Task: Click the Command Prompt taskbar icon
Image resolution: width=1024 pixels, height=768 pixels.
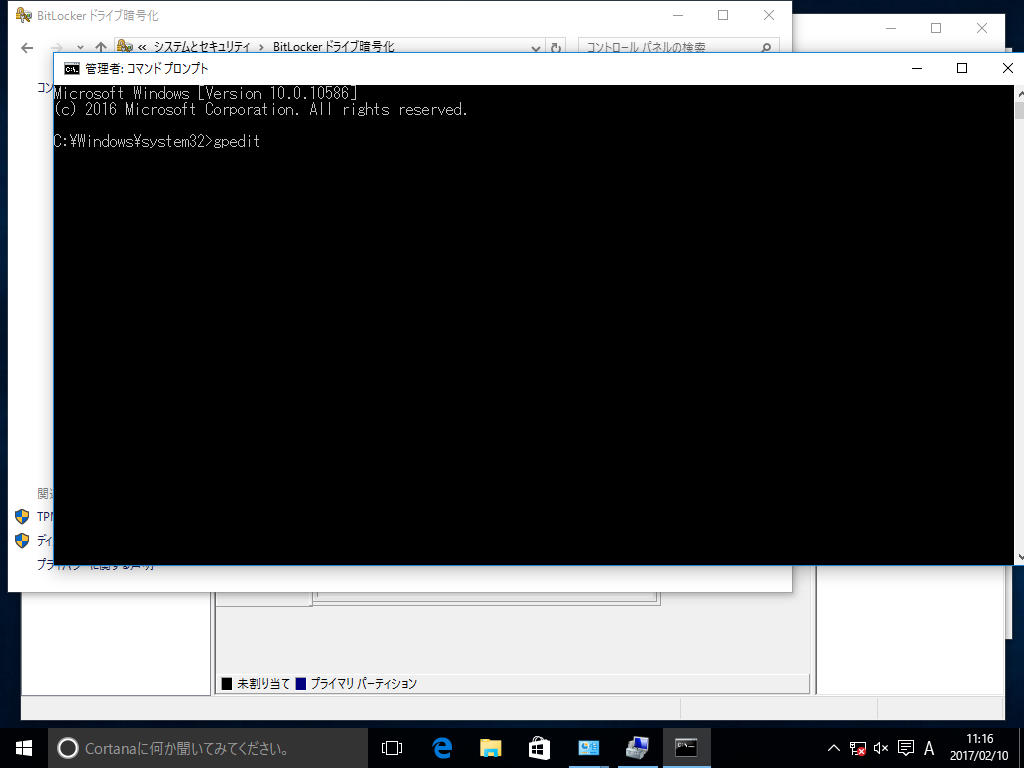Action: coord(686,748)
